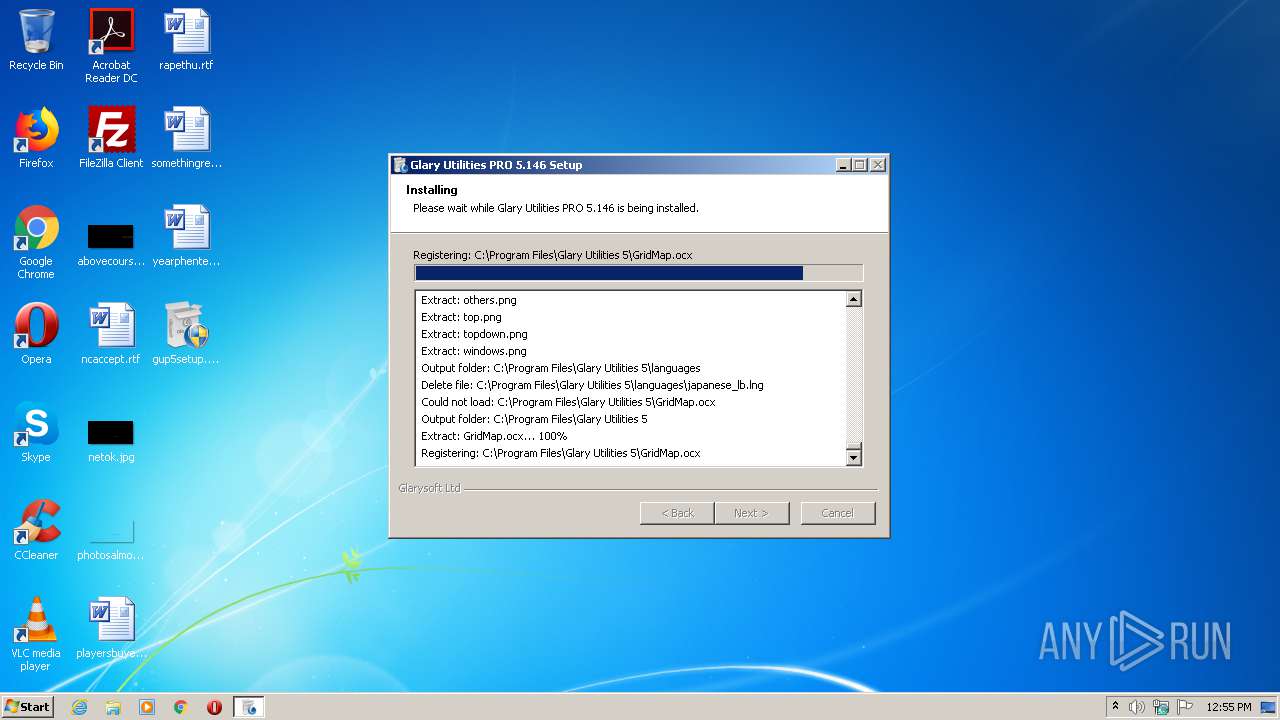1280x720 pixels.
Task: Click the Cancel button in Setup
Action: 838,513
